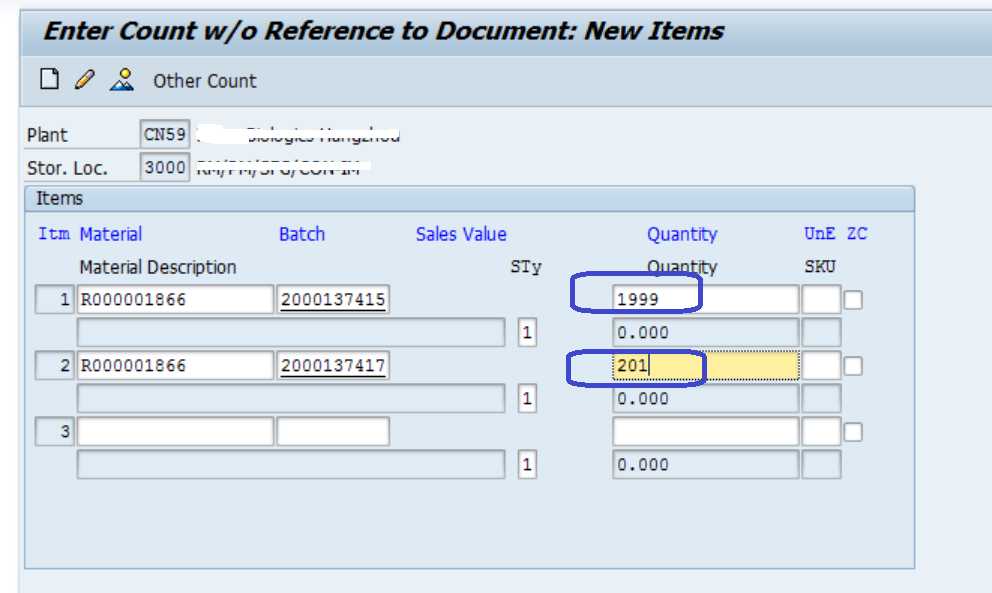
Task: Click the Other Count button
Action: pos(204,81)
